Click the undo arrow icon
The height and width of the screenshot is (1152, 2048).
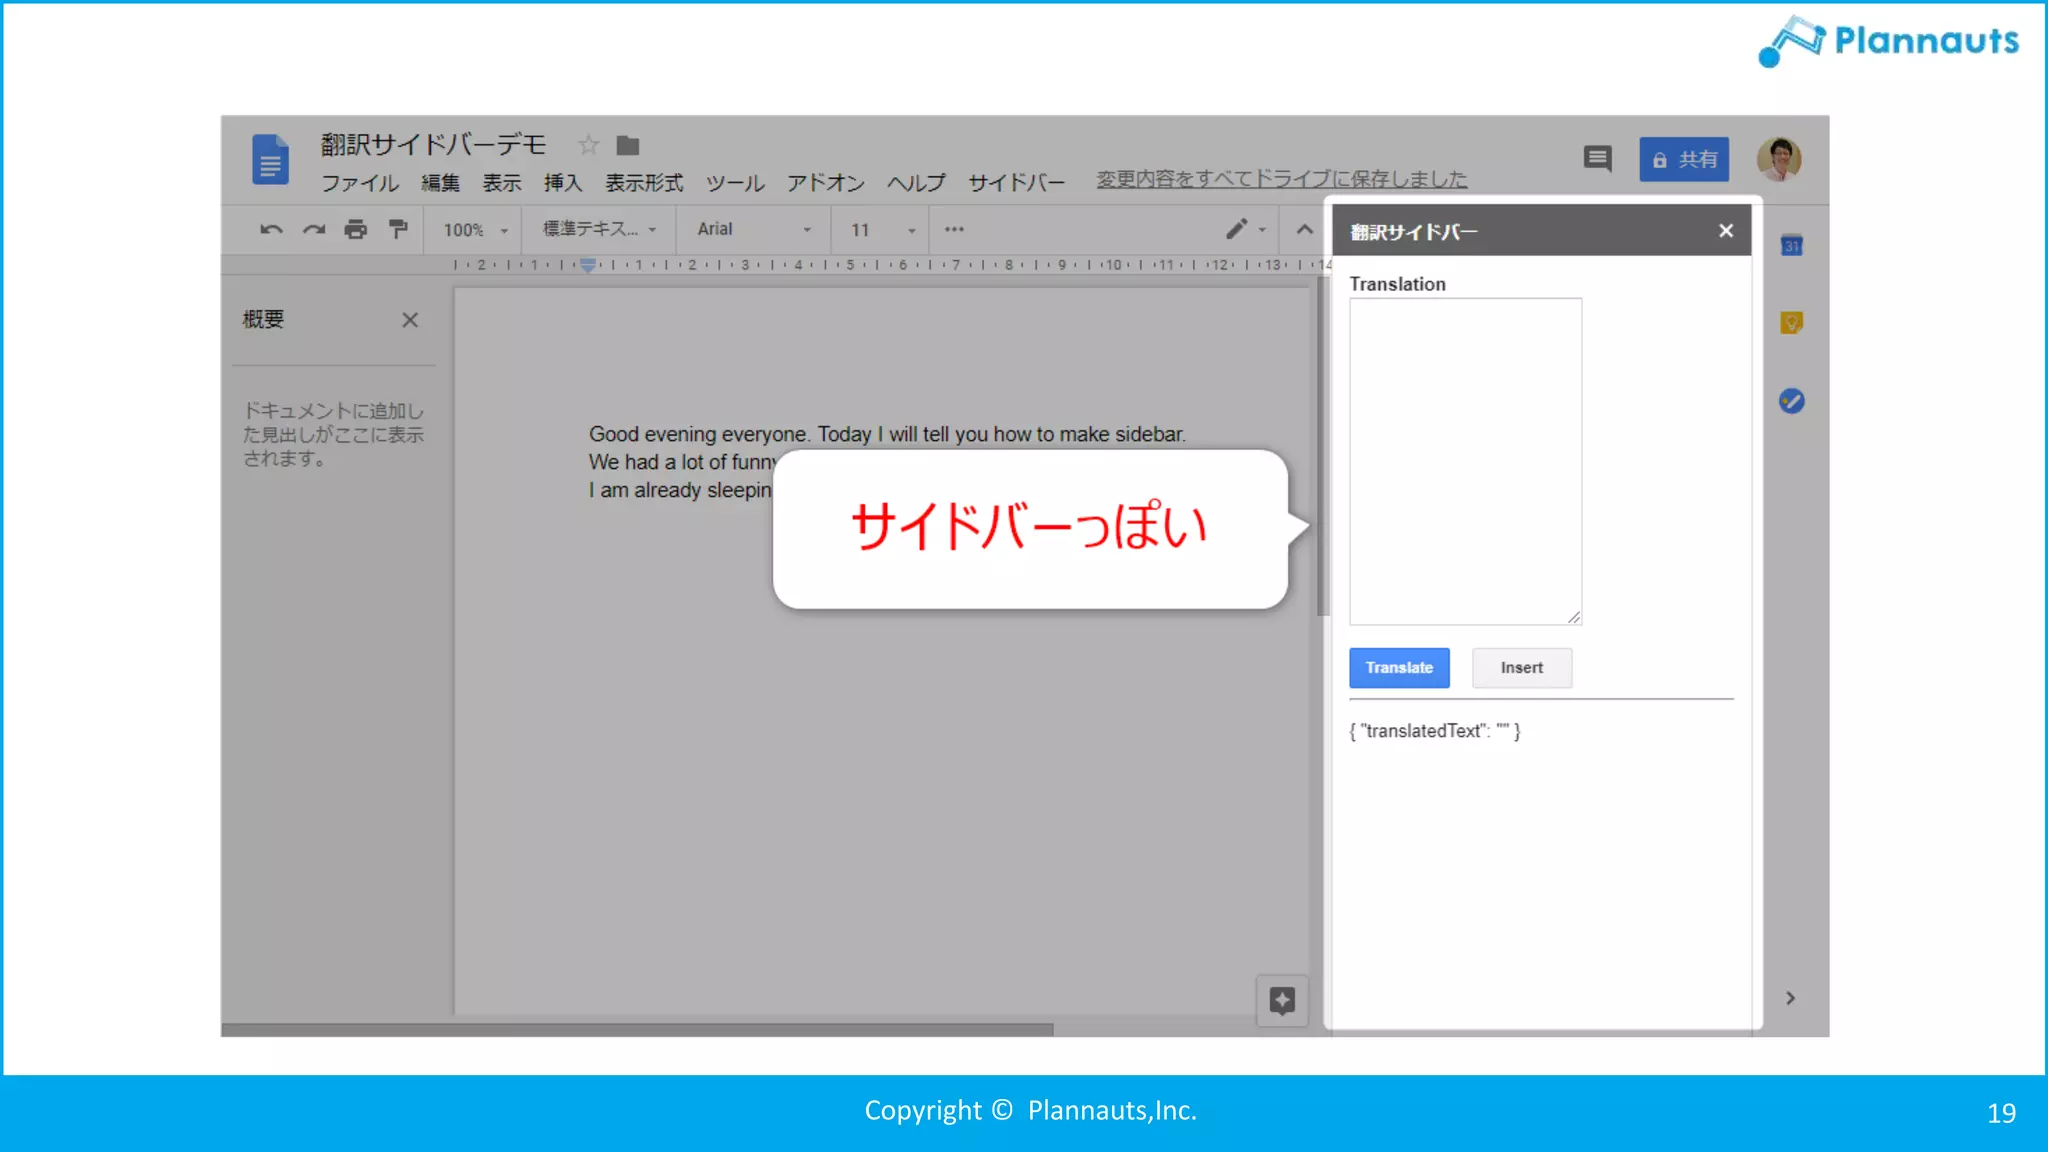271,229
